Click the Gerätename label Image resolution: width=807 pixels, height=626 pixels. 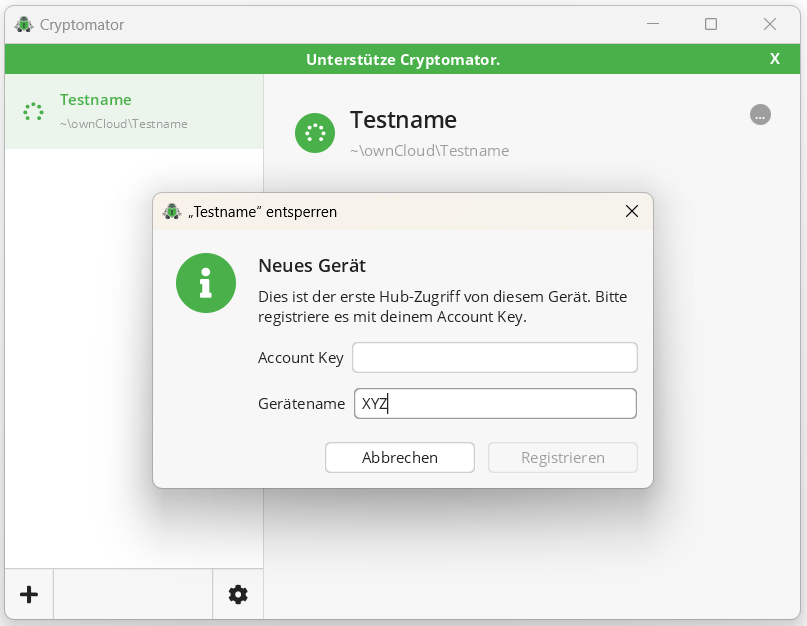coord(302,404)
